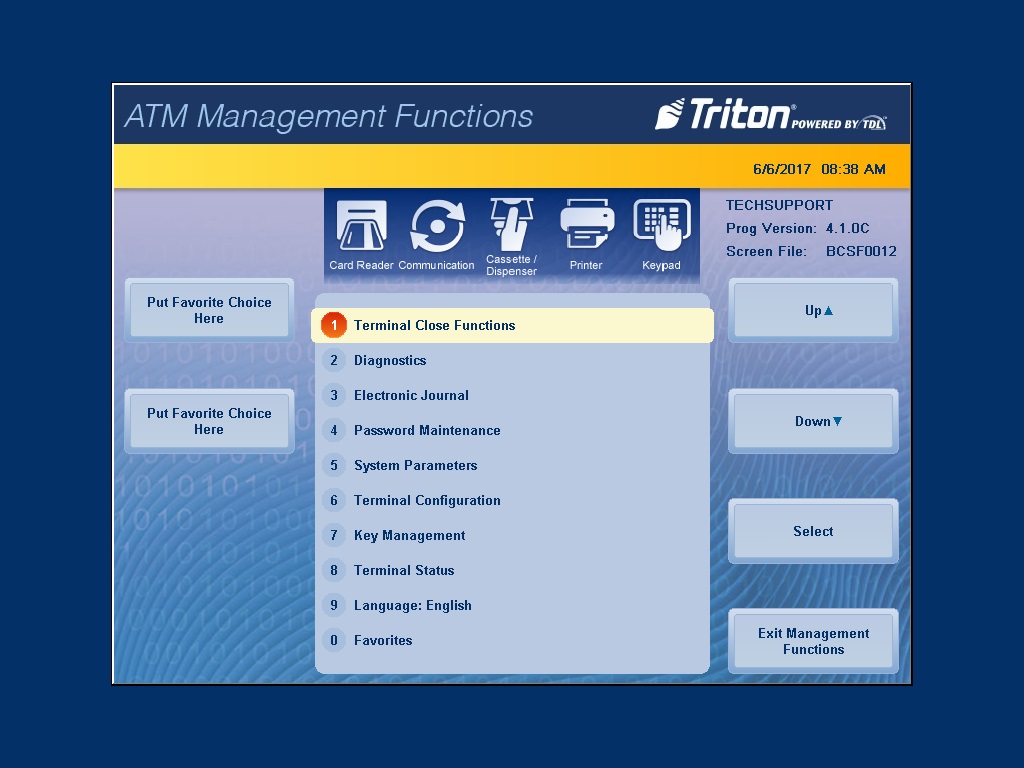The width and height of the screenshot is (1024, 768).
Task: Click Exit Management Functions
Action: pyautogui.click(x=813, y=641)
